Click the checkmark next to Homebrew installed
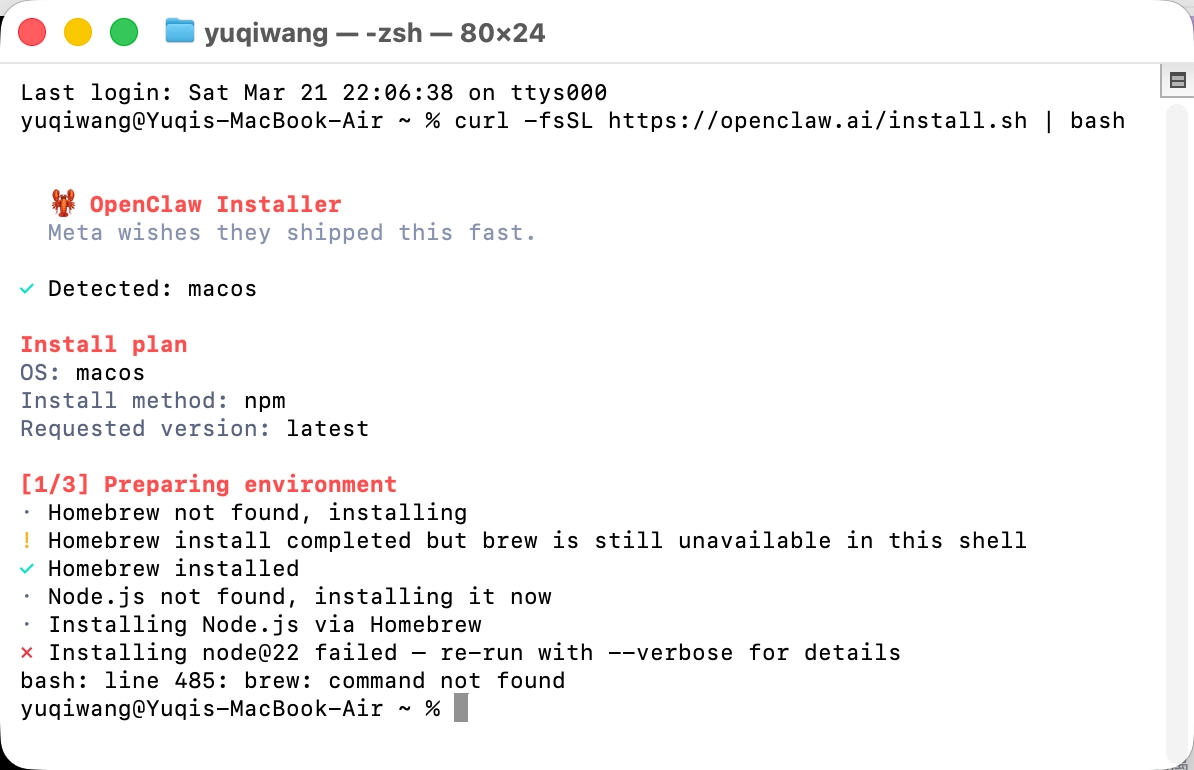Viewport: 1194px width, 770px height. [x=27, y=569]
